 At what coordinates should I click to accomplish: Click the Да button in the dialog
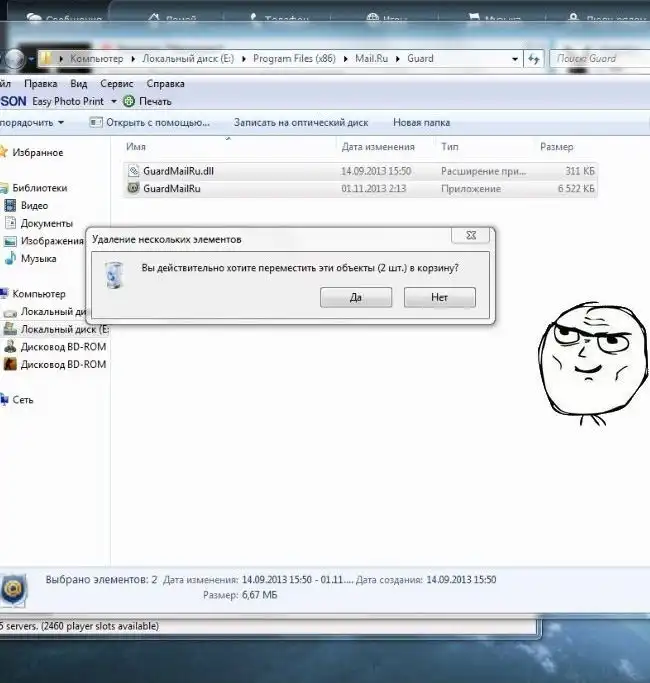coord(356,298)
